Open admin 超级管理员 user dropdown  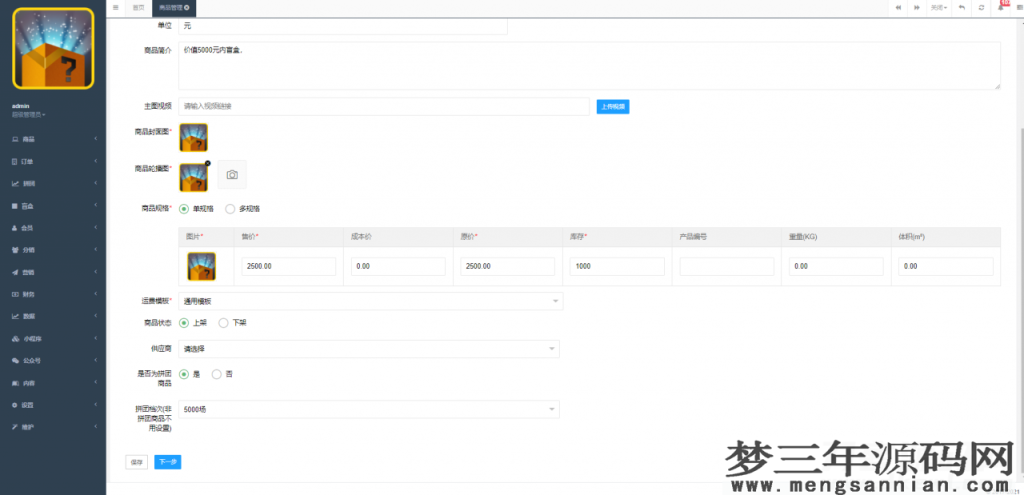pyautogui.click(x=29, y=115)
